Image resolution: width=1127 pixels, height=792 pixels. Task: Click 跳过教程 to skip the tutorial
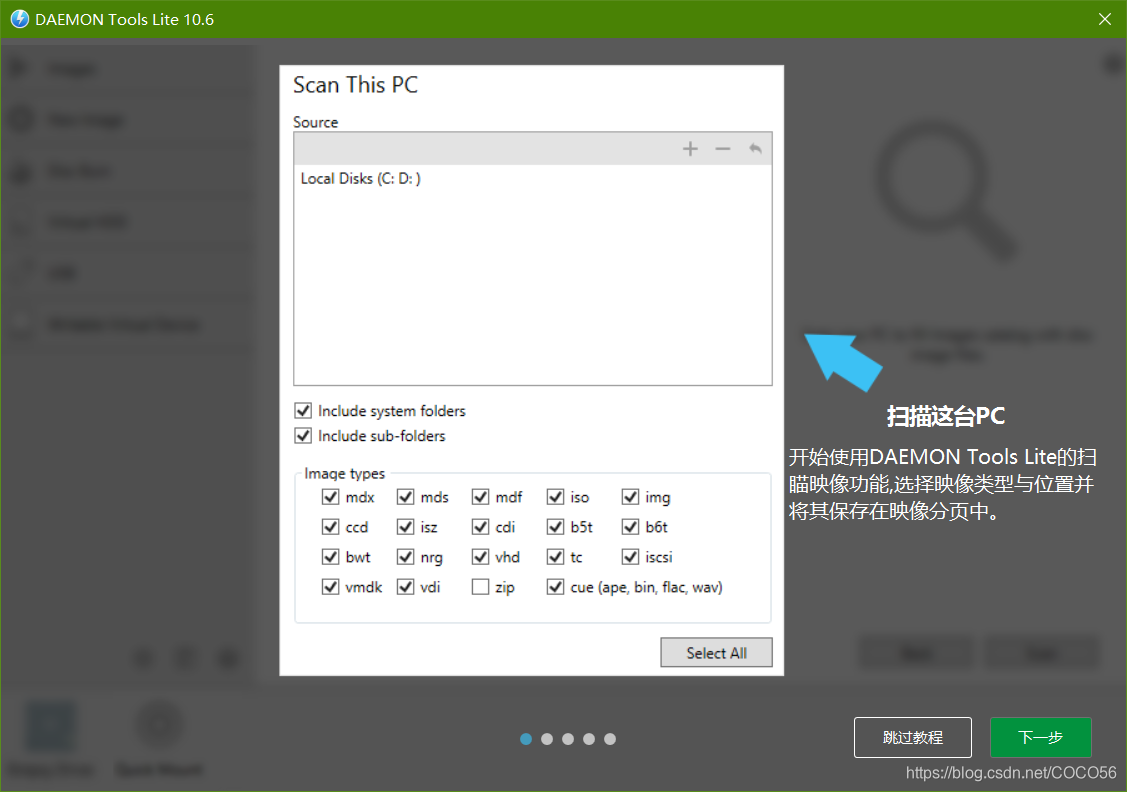click(x=913, y=737)
